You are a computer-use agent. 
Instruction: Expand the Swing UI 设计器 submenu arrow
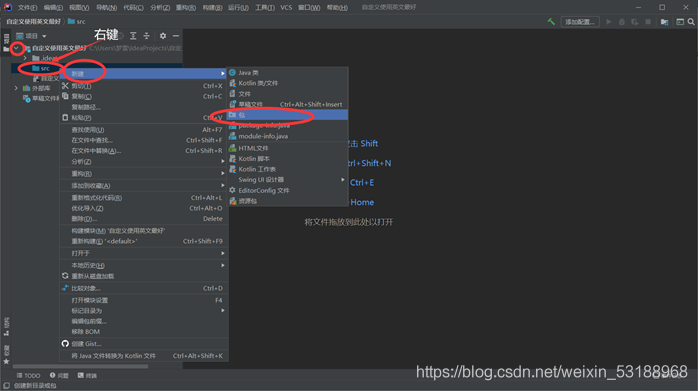tap(343, 179)
